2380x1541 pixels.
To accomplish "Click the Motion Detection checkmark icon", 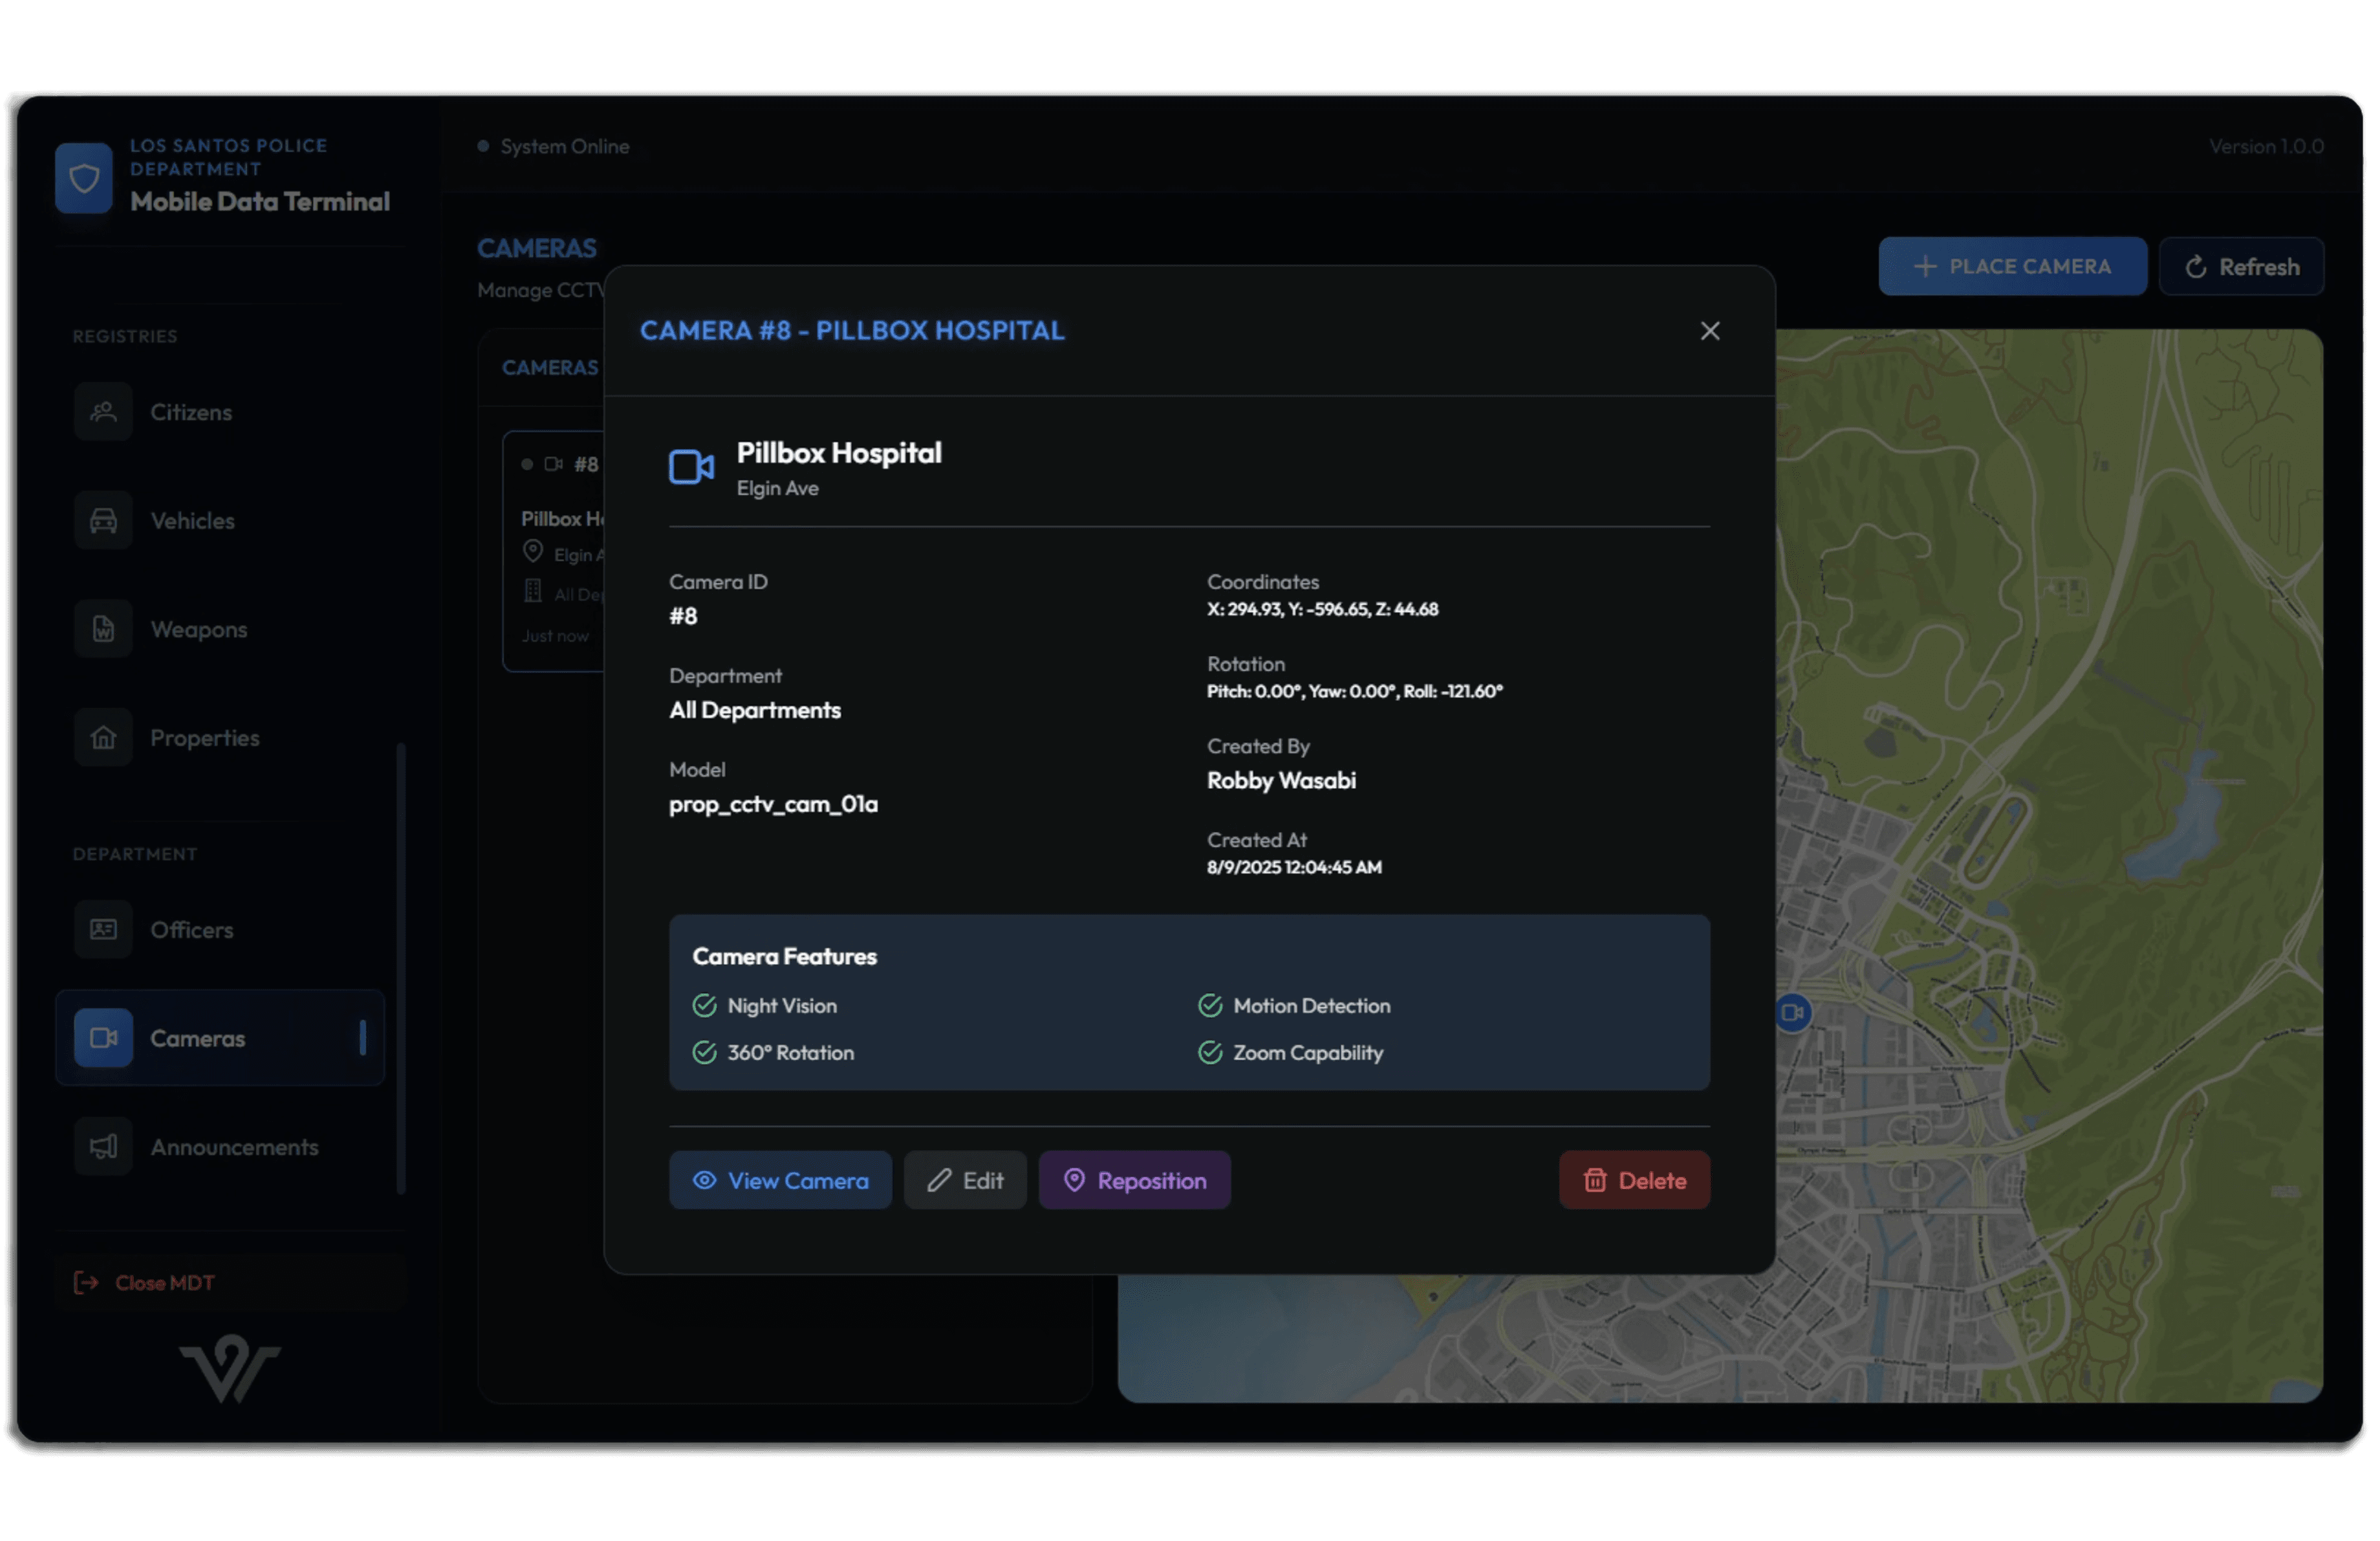I will tap(1210, 1006).
